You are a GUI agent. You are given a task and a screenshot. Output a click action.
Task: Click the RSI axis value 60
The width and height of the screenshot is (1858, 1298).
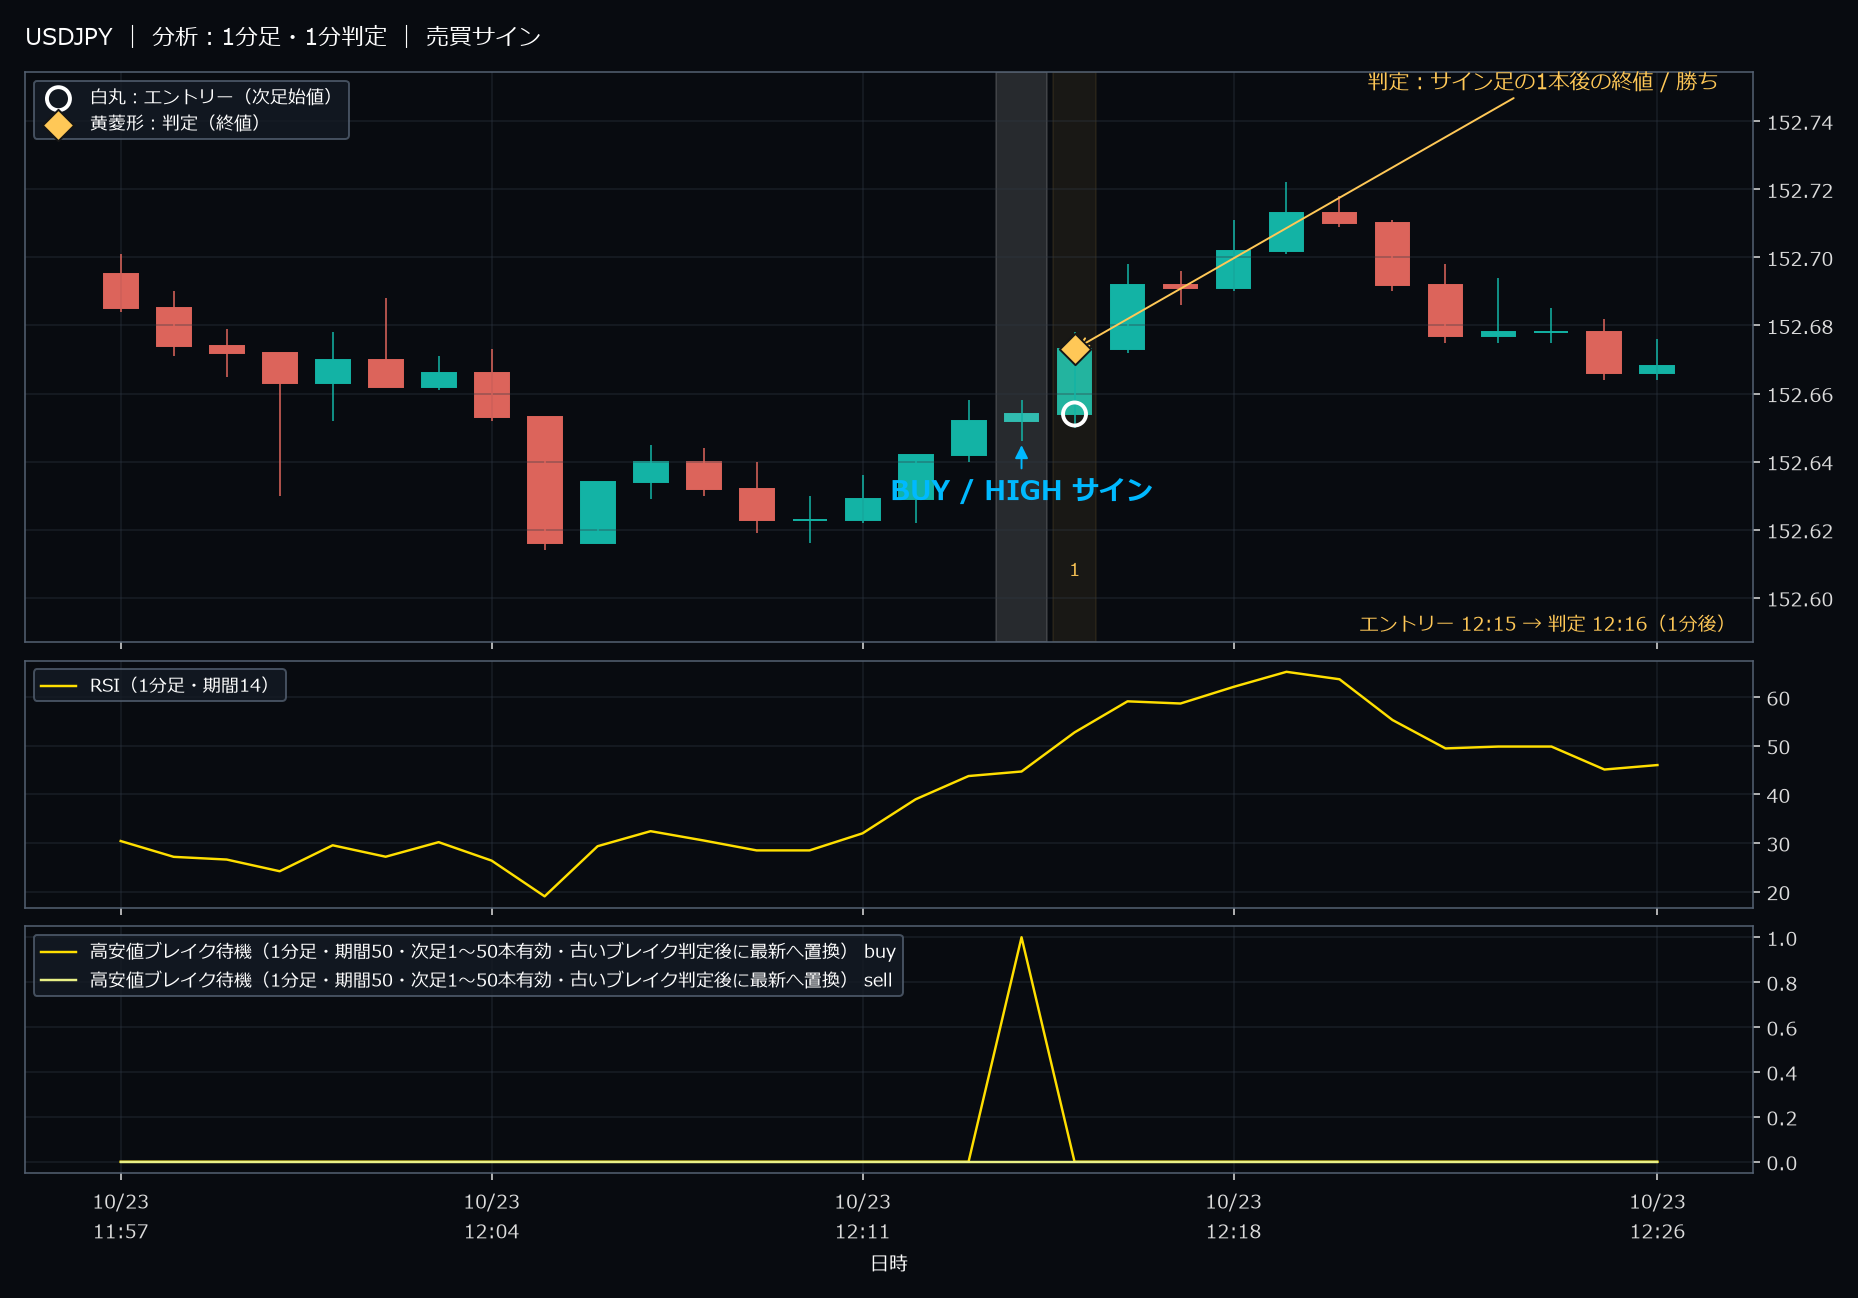[x=1778, y=699]
